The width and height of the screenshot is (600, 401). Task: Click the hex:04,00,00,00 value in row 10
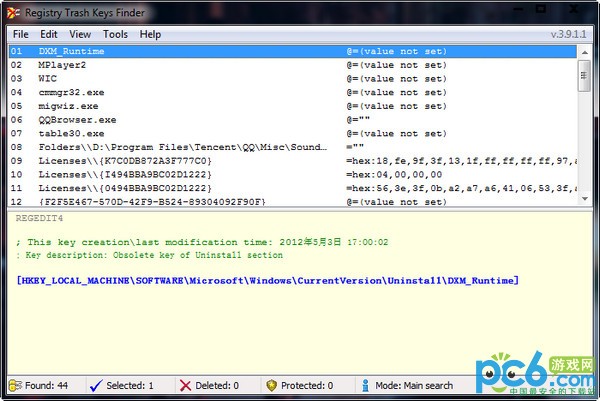(394, 175)
